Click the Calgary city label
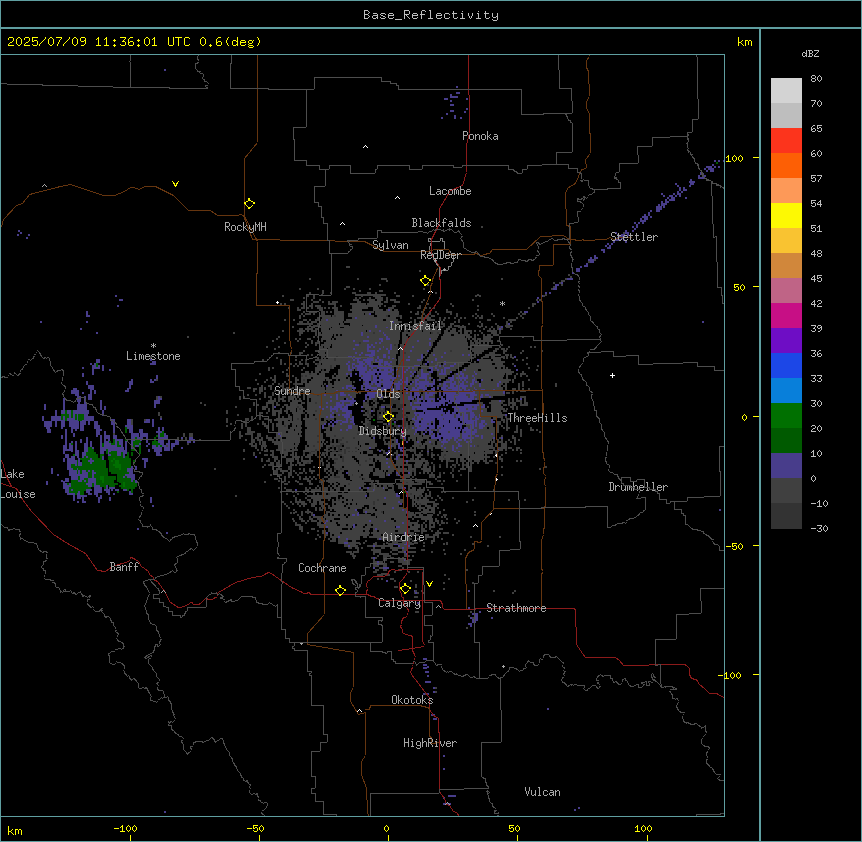This screenshot has height=842, width=862. pyautogui.click(x=399, y=603)
